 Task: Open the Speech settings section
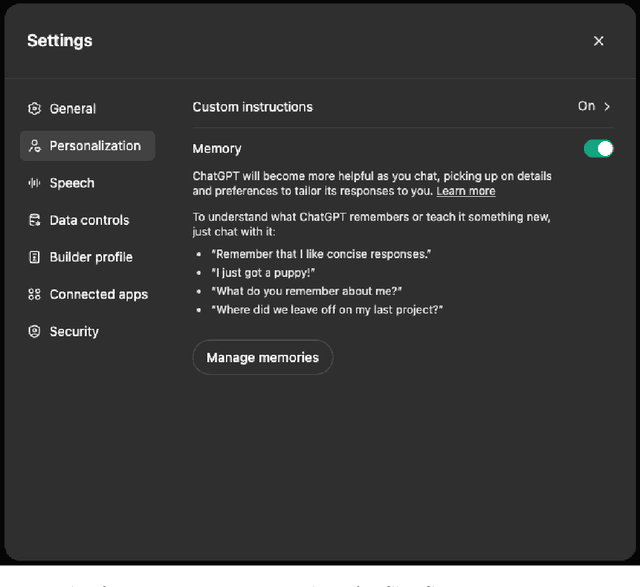coord(72,183)
